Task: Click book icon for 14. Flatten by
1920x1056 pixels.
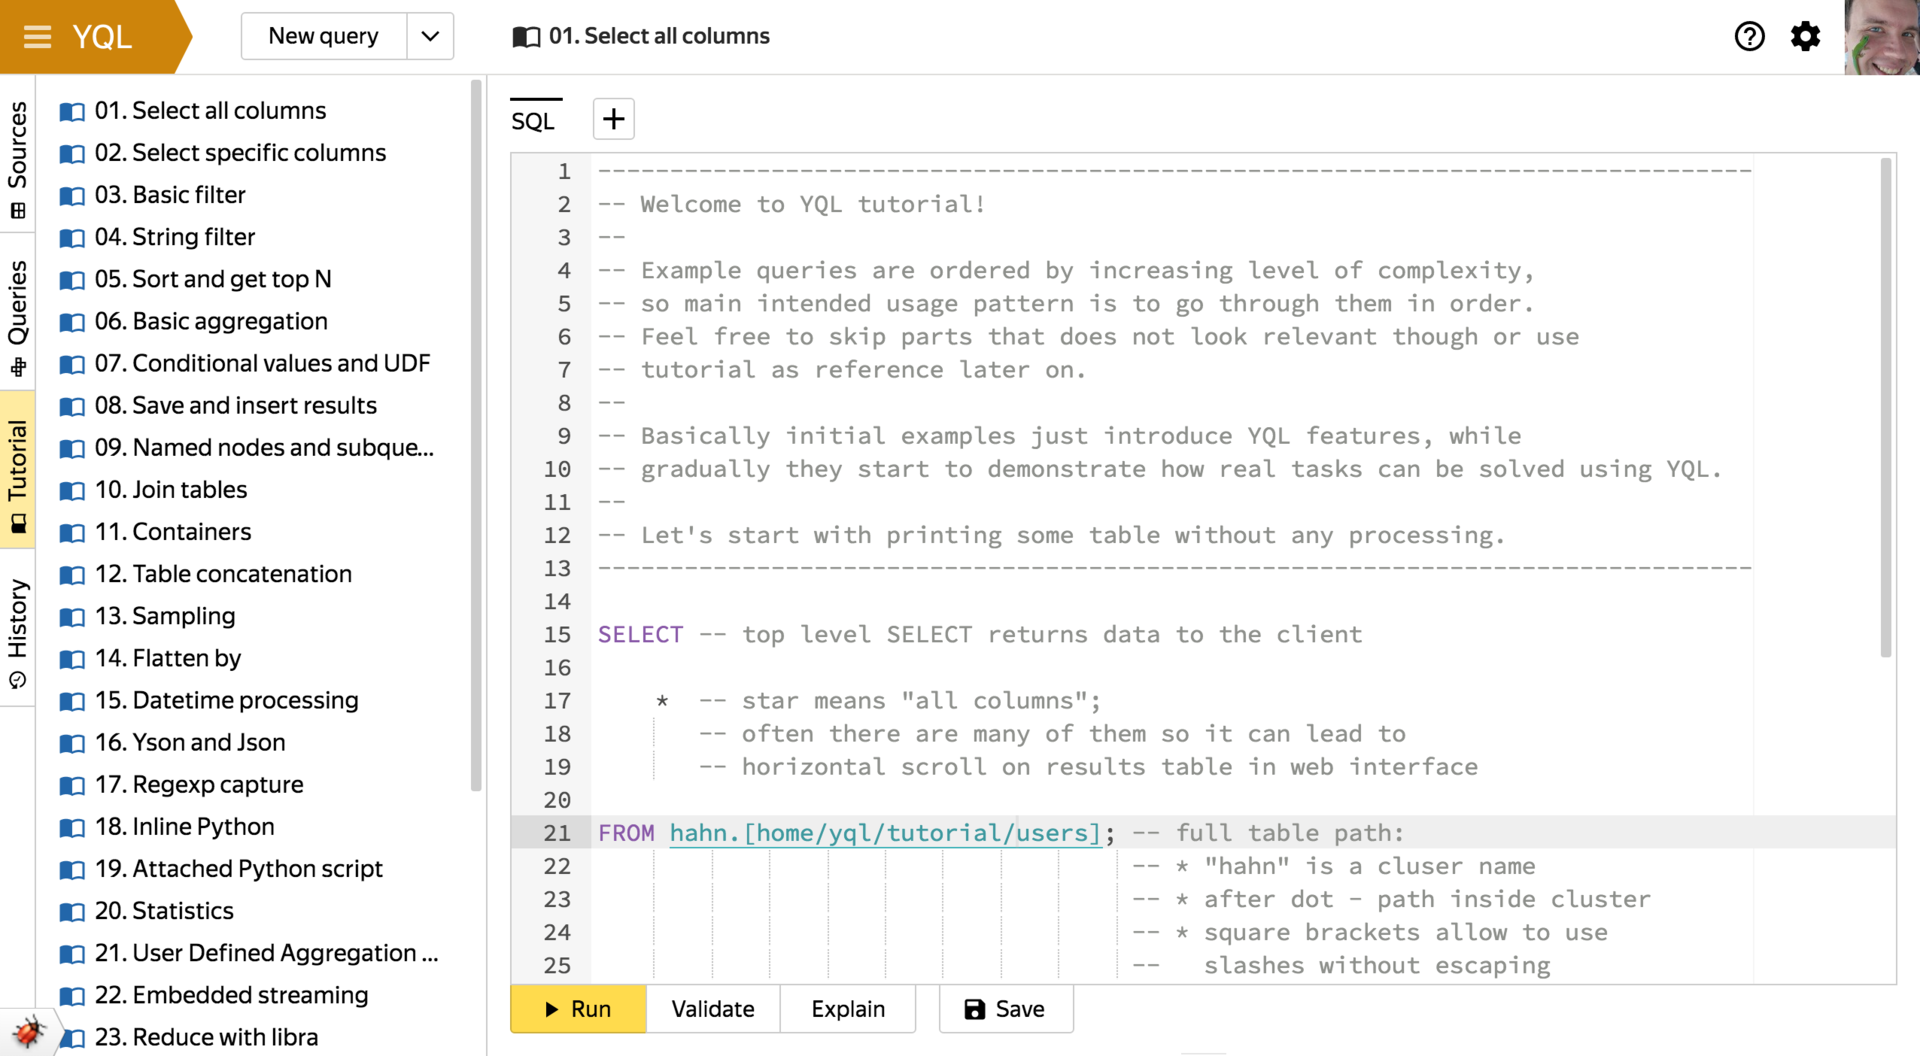Action: pyautogui.click(x=72, y=659)
